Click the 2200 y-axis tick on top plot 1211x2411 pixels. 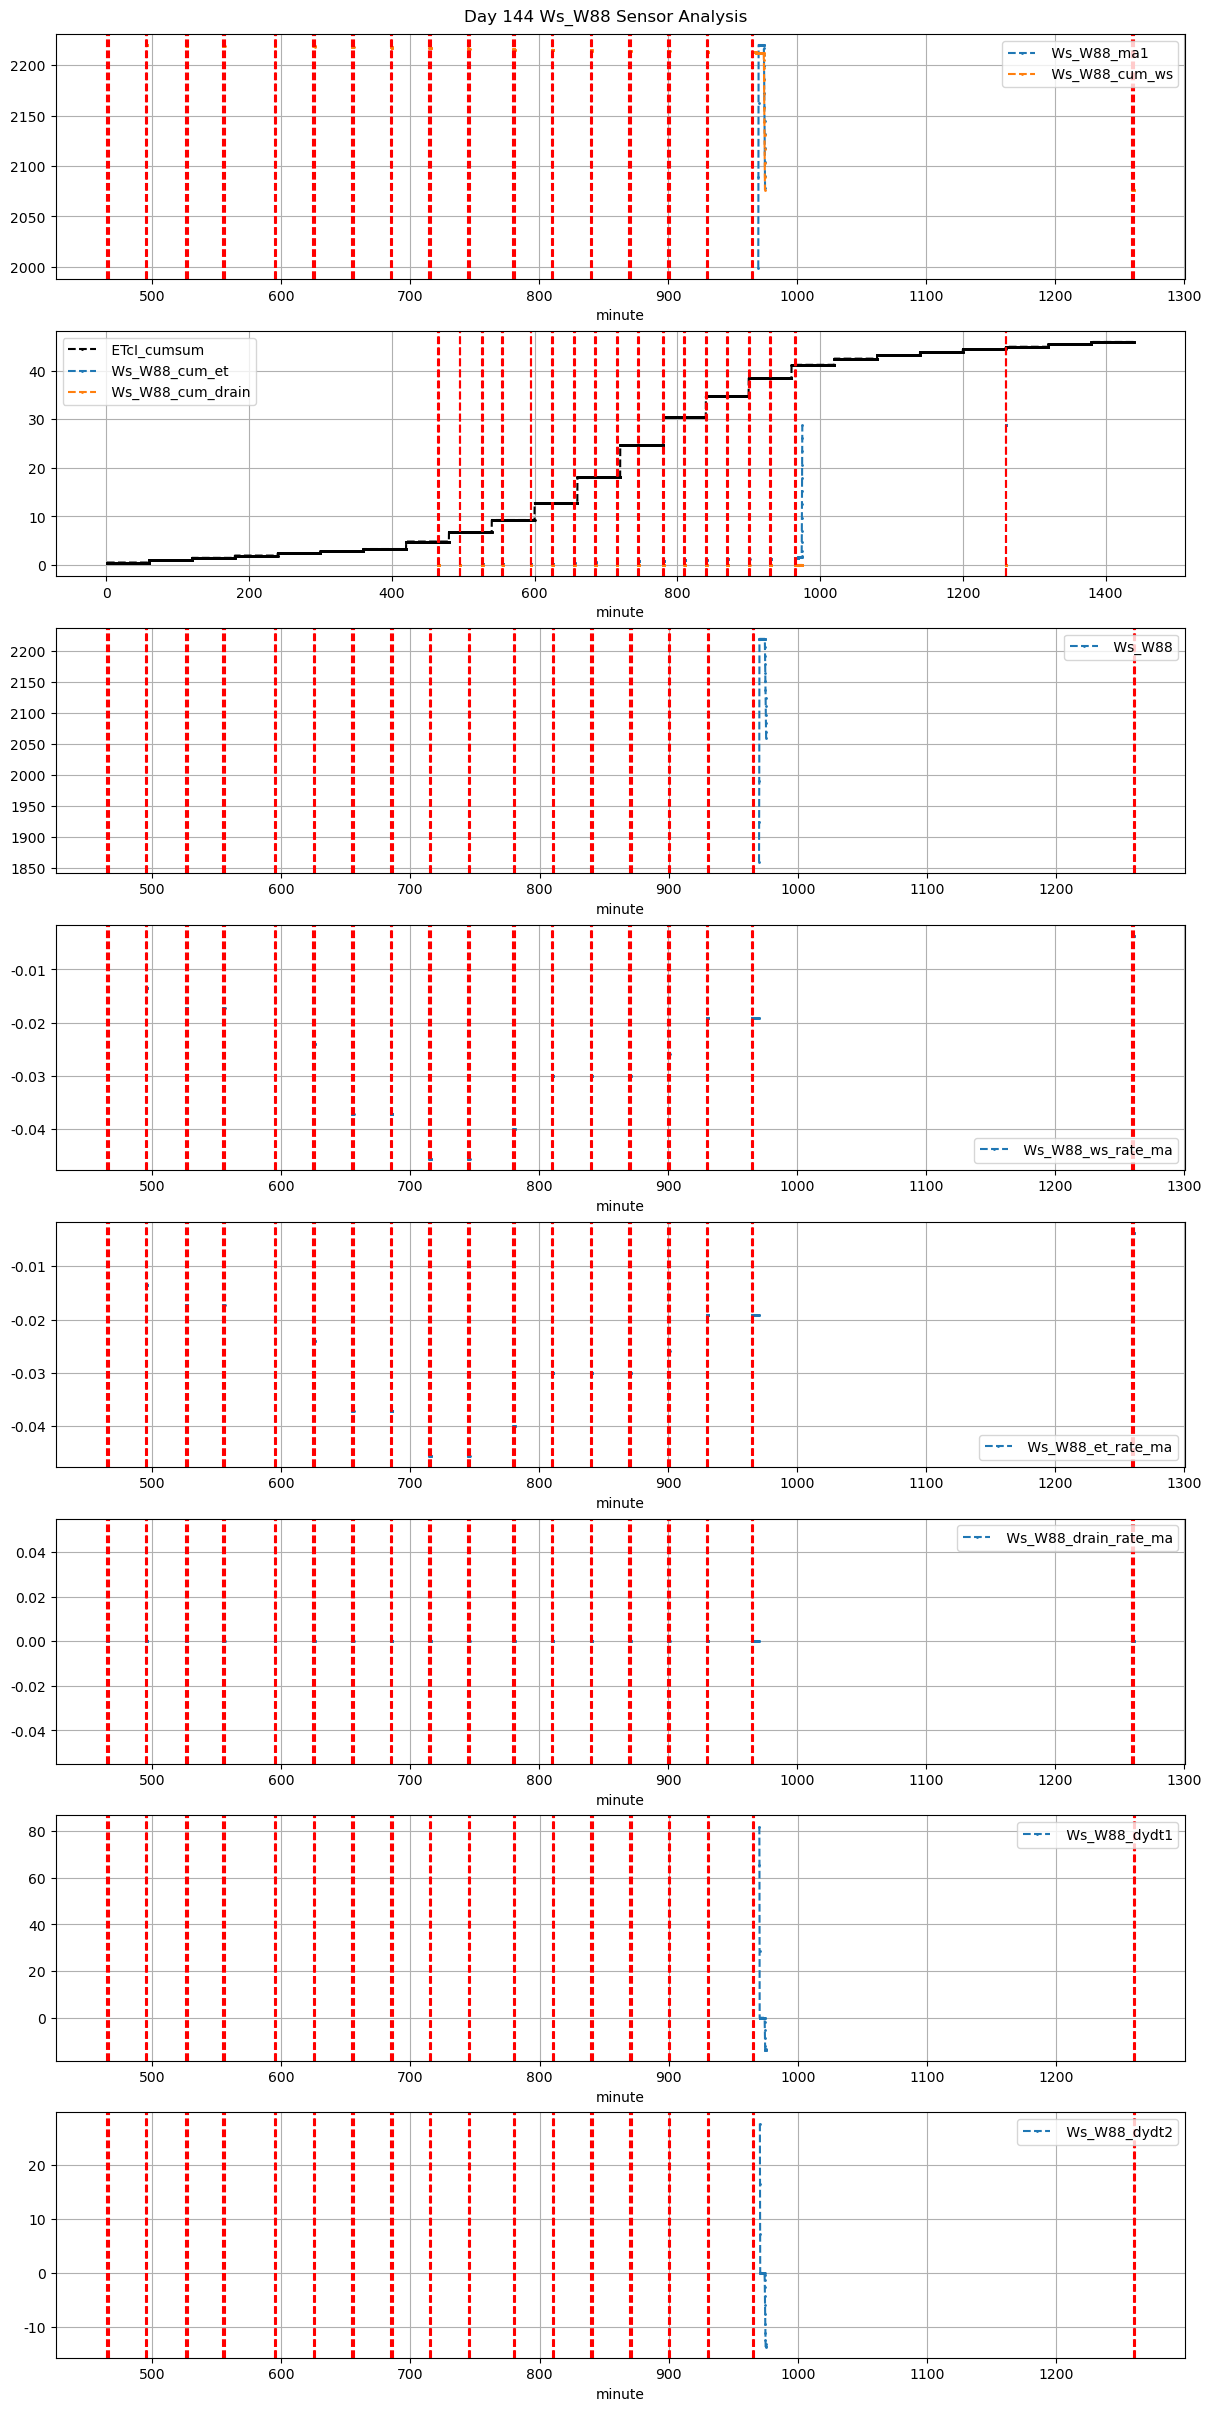pos(30,66)
